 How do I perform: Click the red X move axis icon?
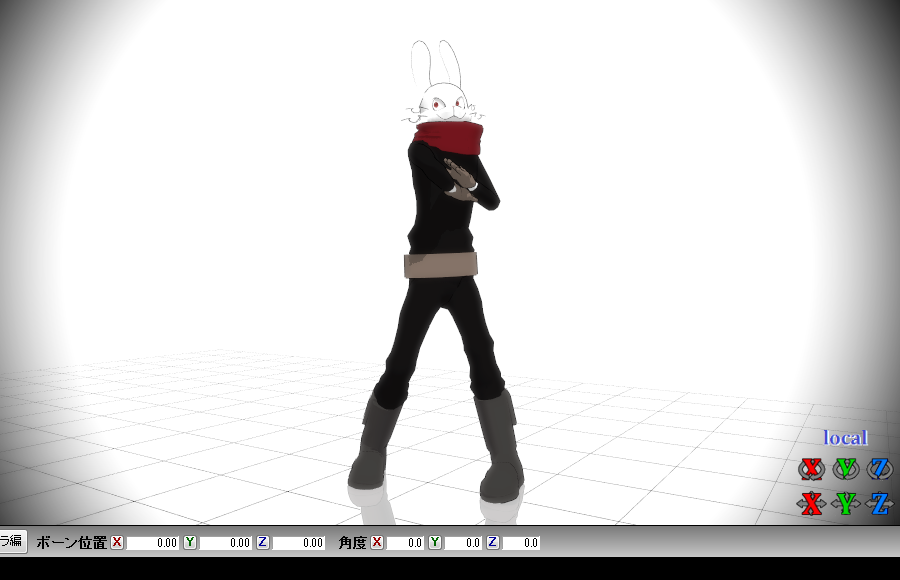pos(811,504)
